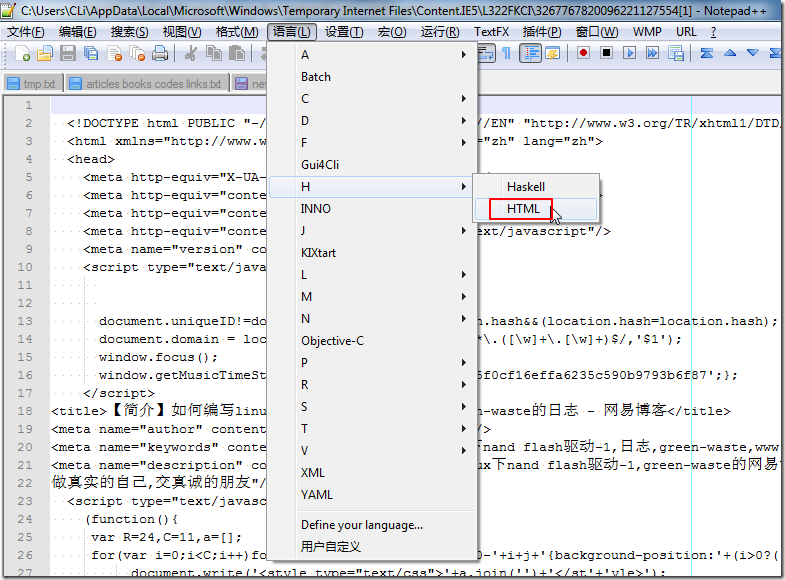Image resolution: width=785 pixels, height=580 pixels.
Task: Open the 窗口(W) menu
Action: point(597,32)
